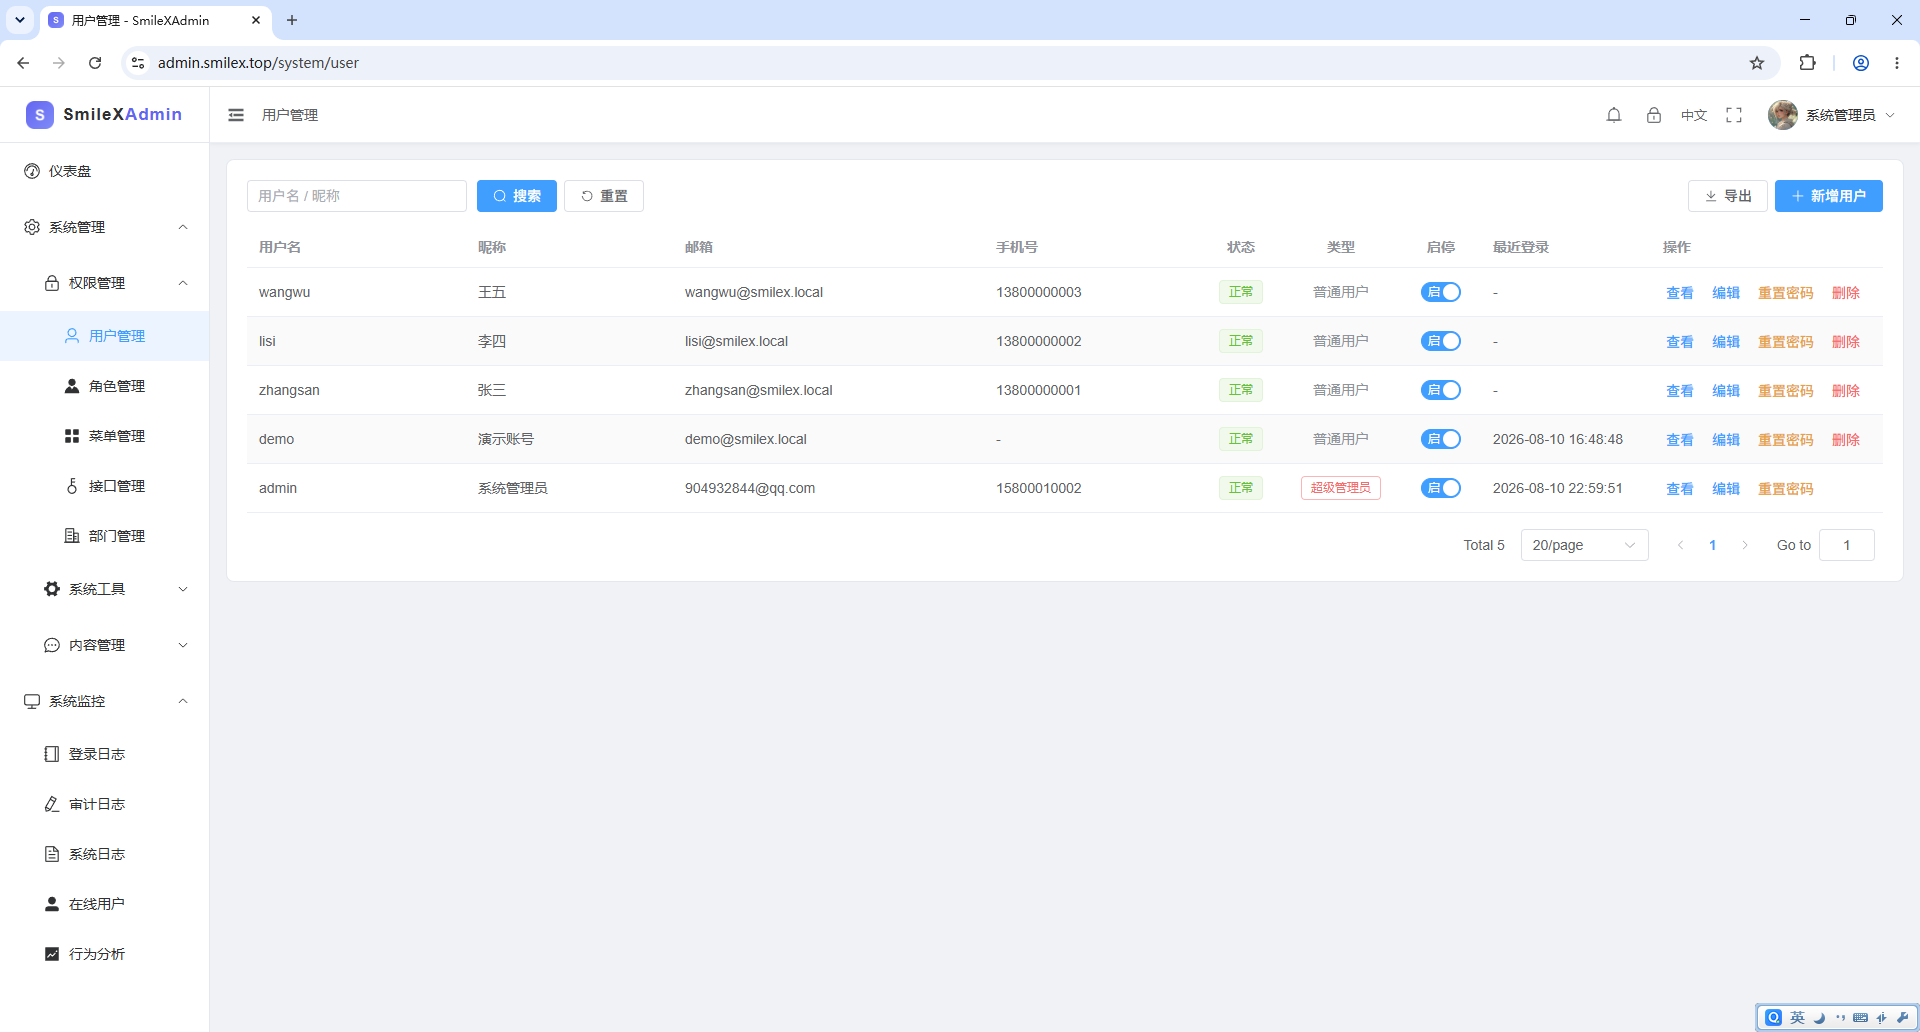Toggle enable switch for admin

pos(1441,488)
